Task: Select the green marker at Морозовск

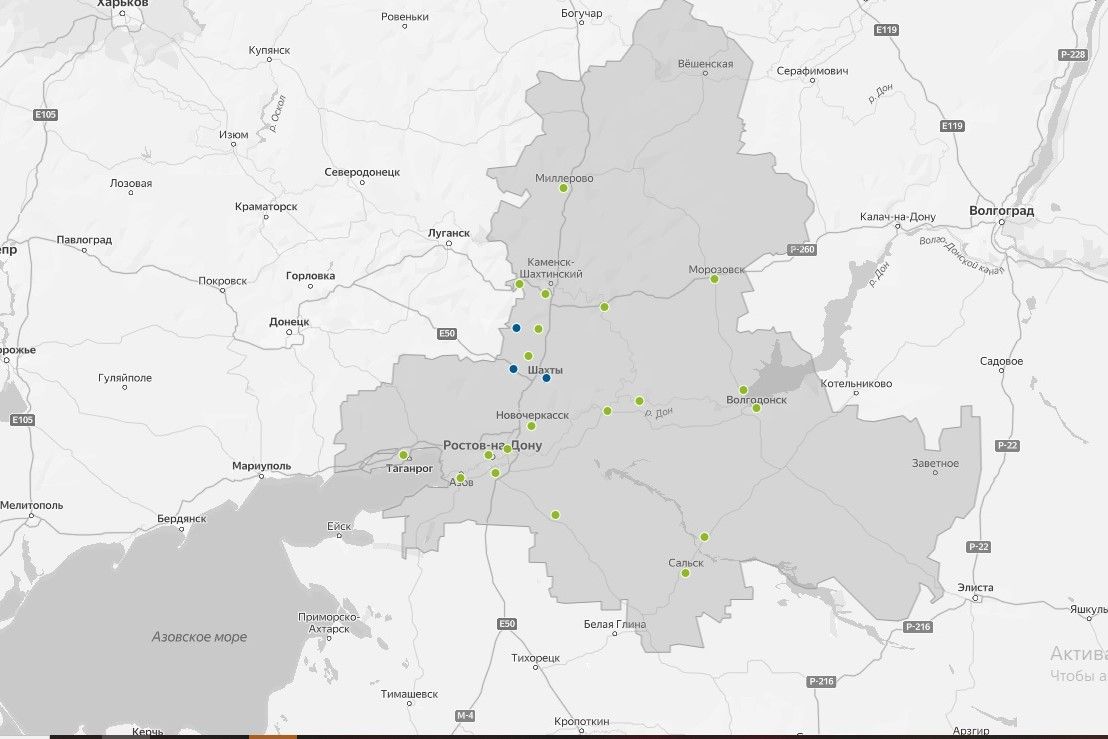Action: (x=714, y=279)
